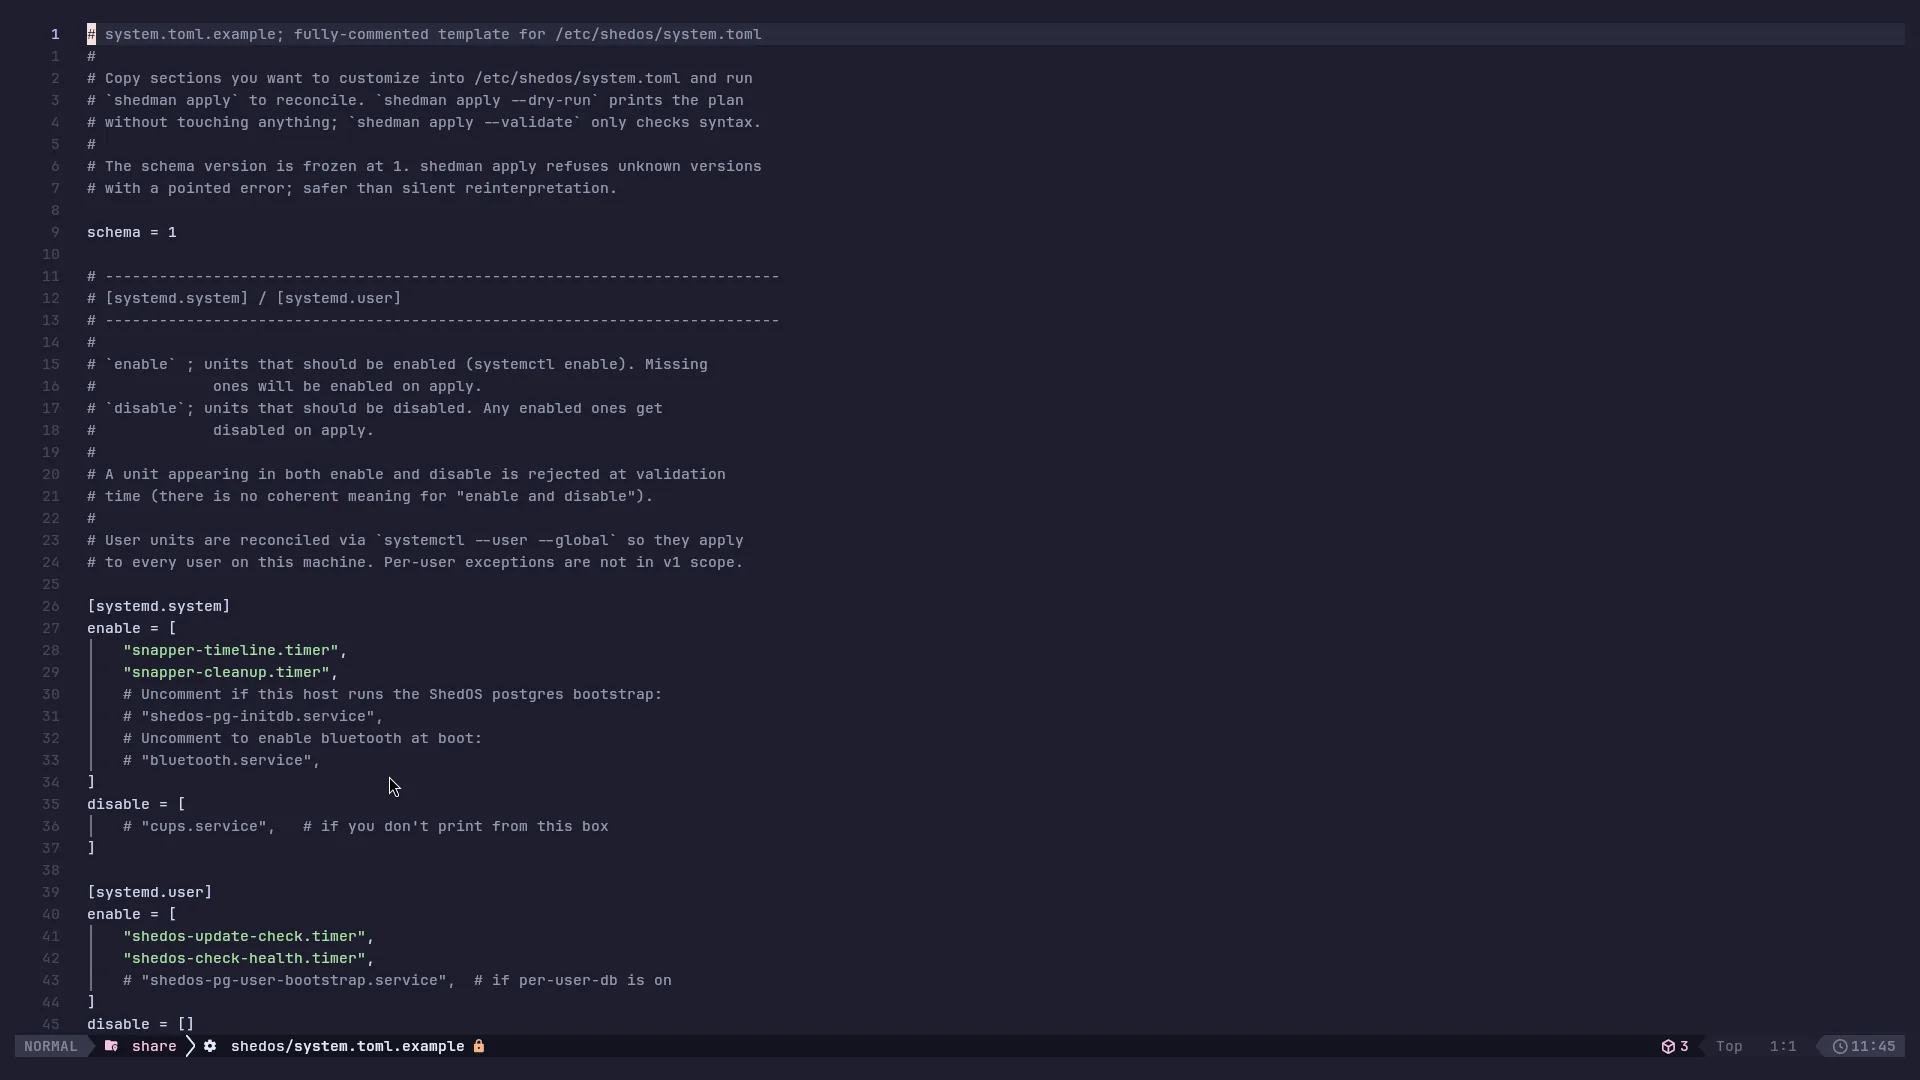This screenshot has height=1080, width=1920.
Task: Click line number 9 in the gutter
Action: [55, 232]
